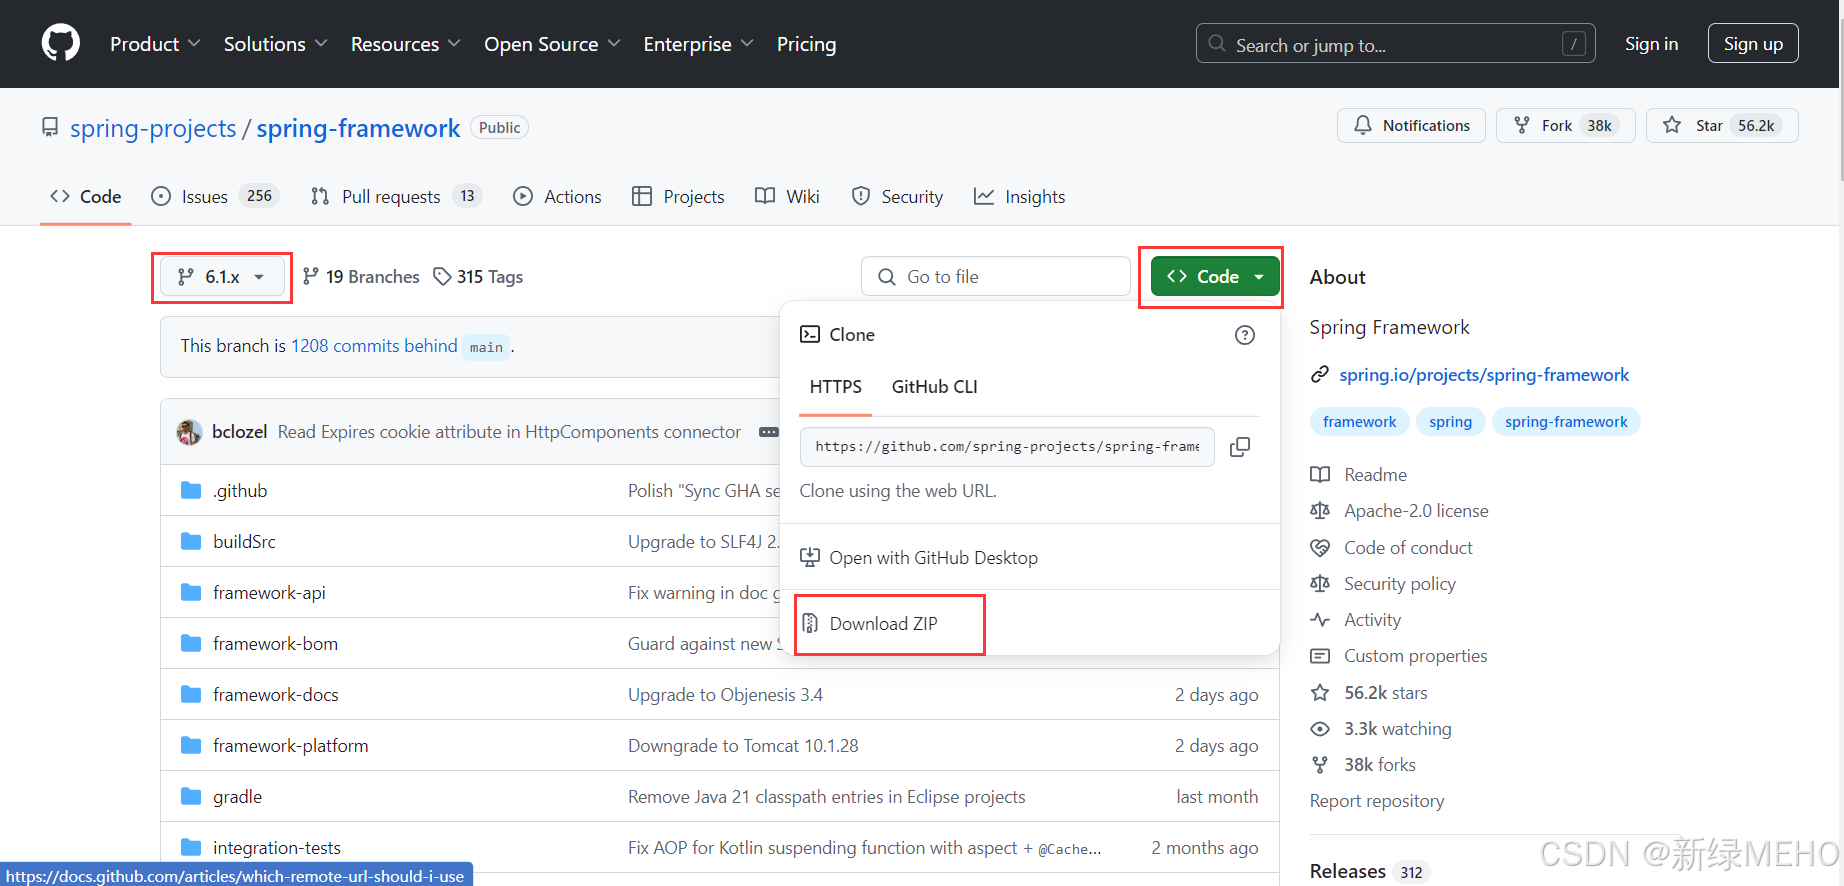
Task: Switch to the Wiki tab
Action: click(x=787, y=197)
